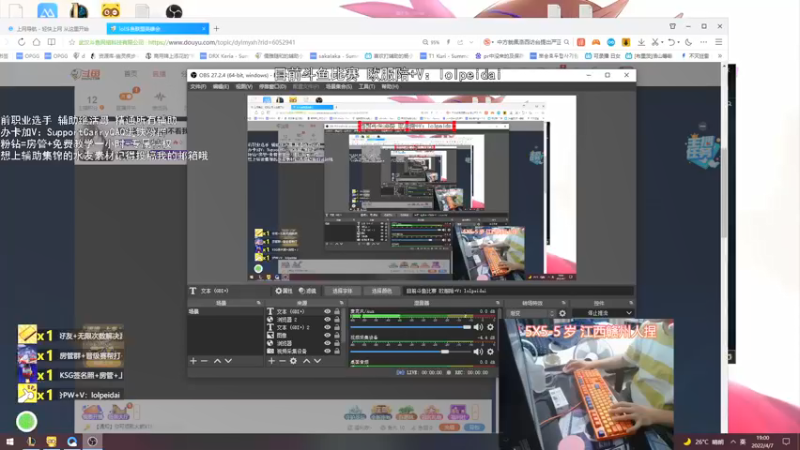Screen dimensions: 800x450
Task: Open first mixer channel settings gear
Action: click(x=490, y=327)
